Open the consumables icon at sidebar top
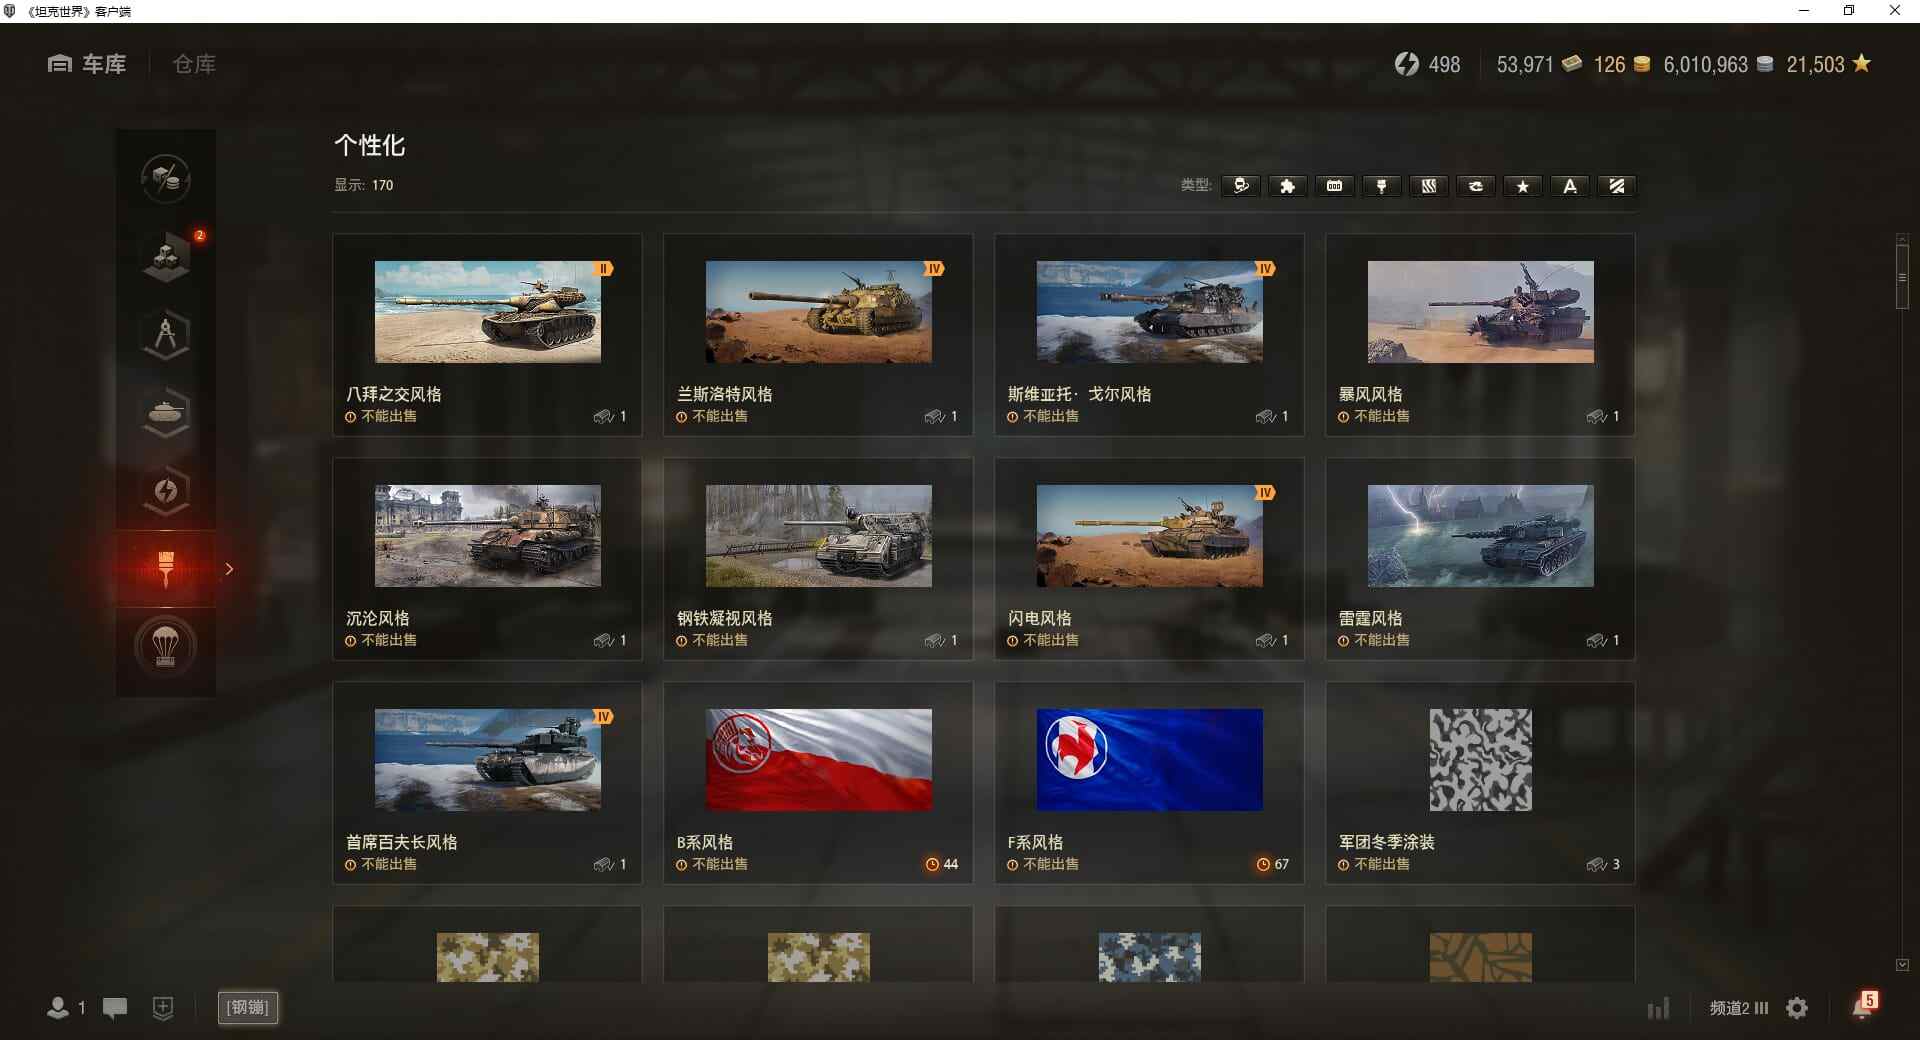This screenshot has width=1920, height=1040. pyautogui.click(x=166, y=180)
